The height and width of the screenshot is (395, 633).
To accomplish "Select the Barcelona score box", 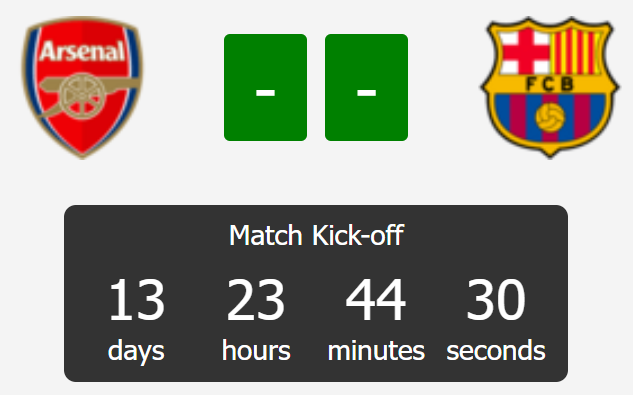I will (x=366, y=88).
